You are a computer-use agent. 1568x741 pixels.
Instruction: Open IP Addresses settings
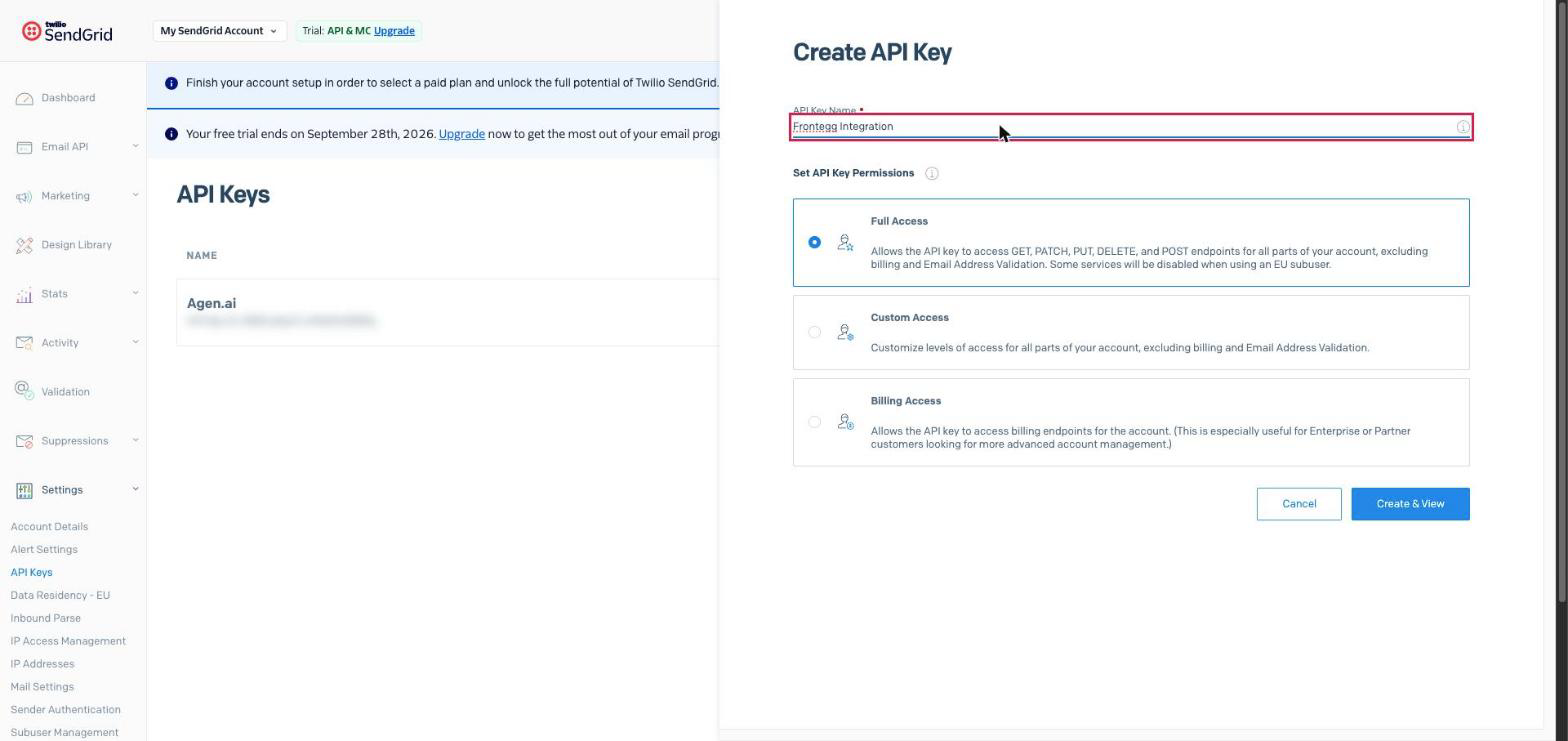(42, 665)
